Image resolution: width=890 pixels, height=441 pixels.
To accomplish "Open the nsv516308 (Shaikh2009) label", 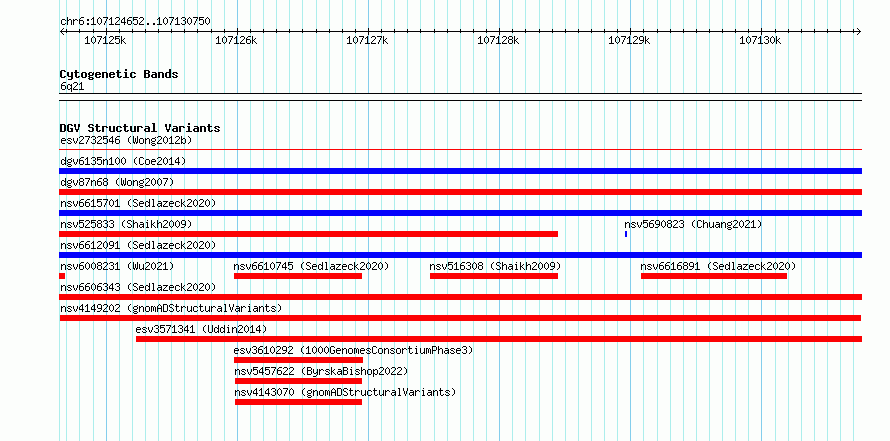I will pos(496,266).
